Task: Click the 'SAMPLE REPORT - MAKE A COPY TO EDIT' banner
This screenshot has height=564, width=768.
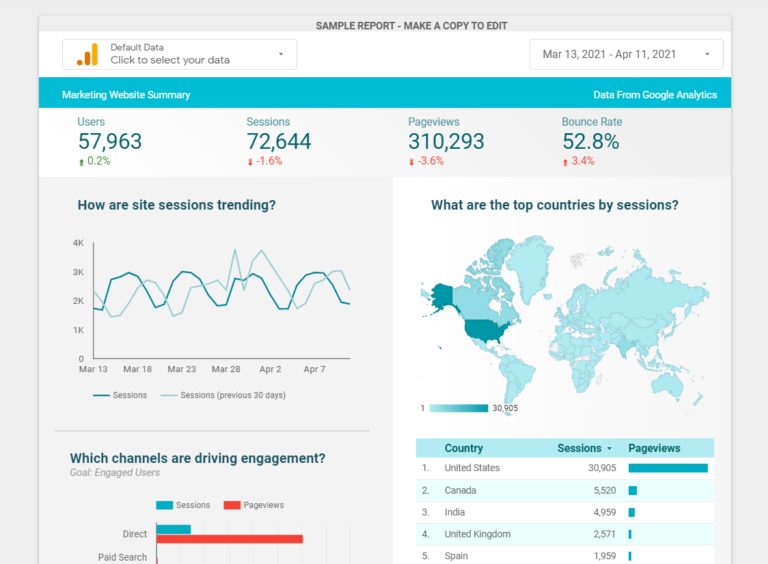Action: point(411,26)
